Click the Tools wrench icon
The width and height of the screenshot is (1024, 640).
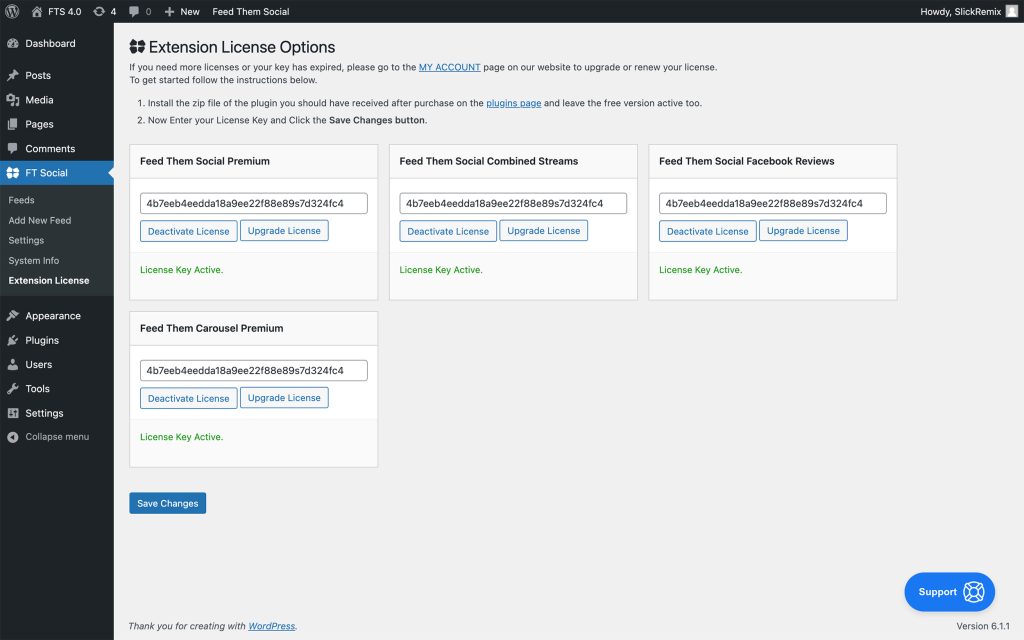coord(12,389)
